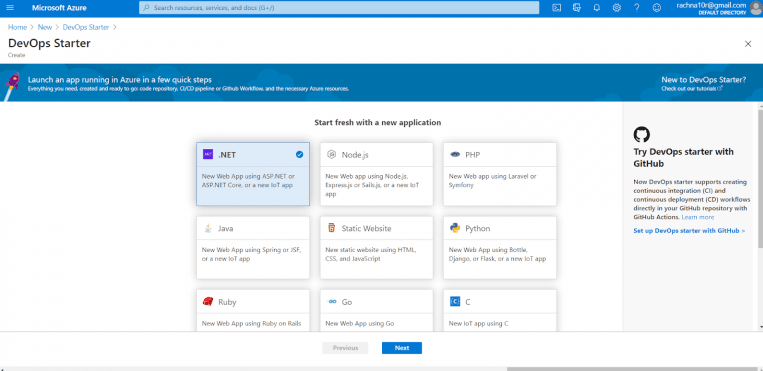Open the Azure portal hamburger menu

coord(10,8)
